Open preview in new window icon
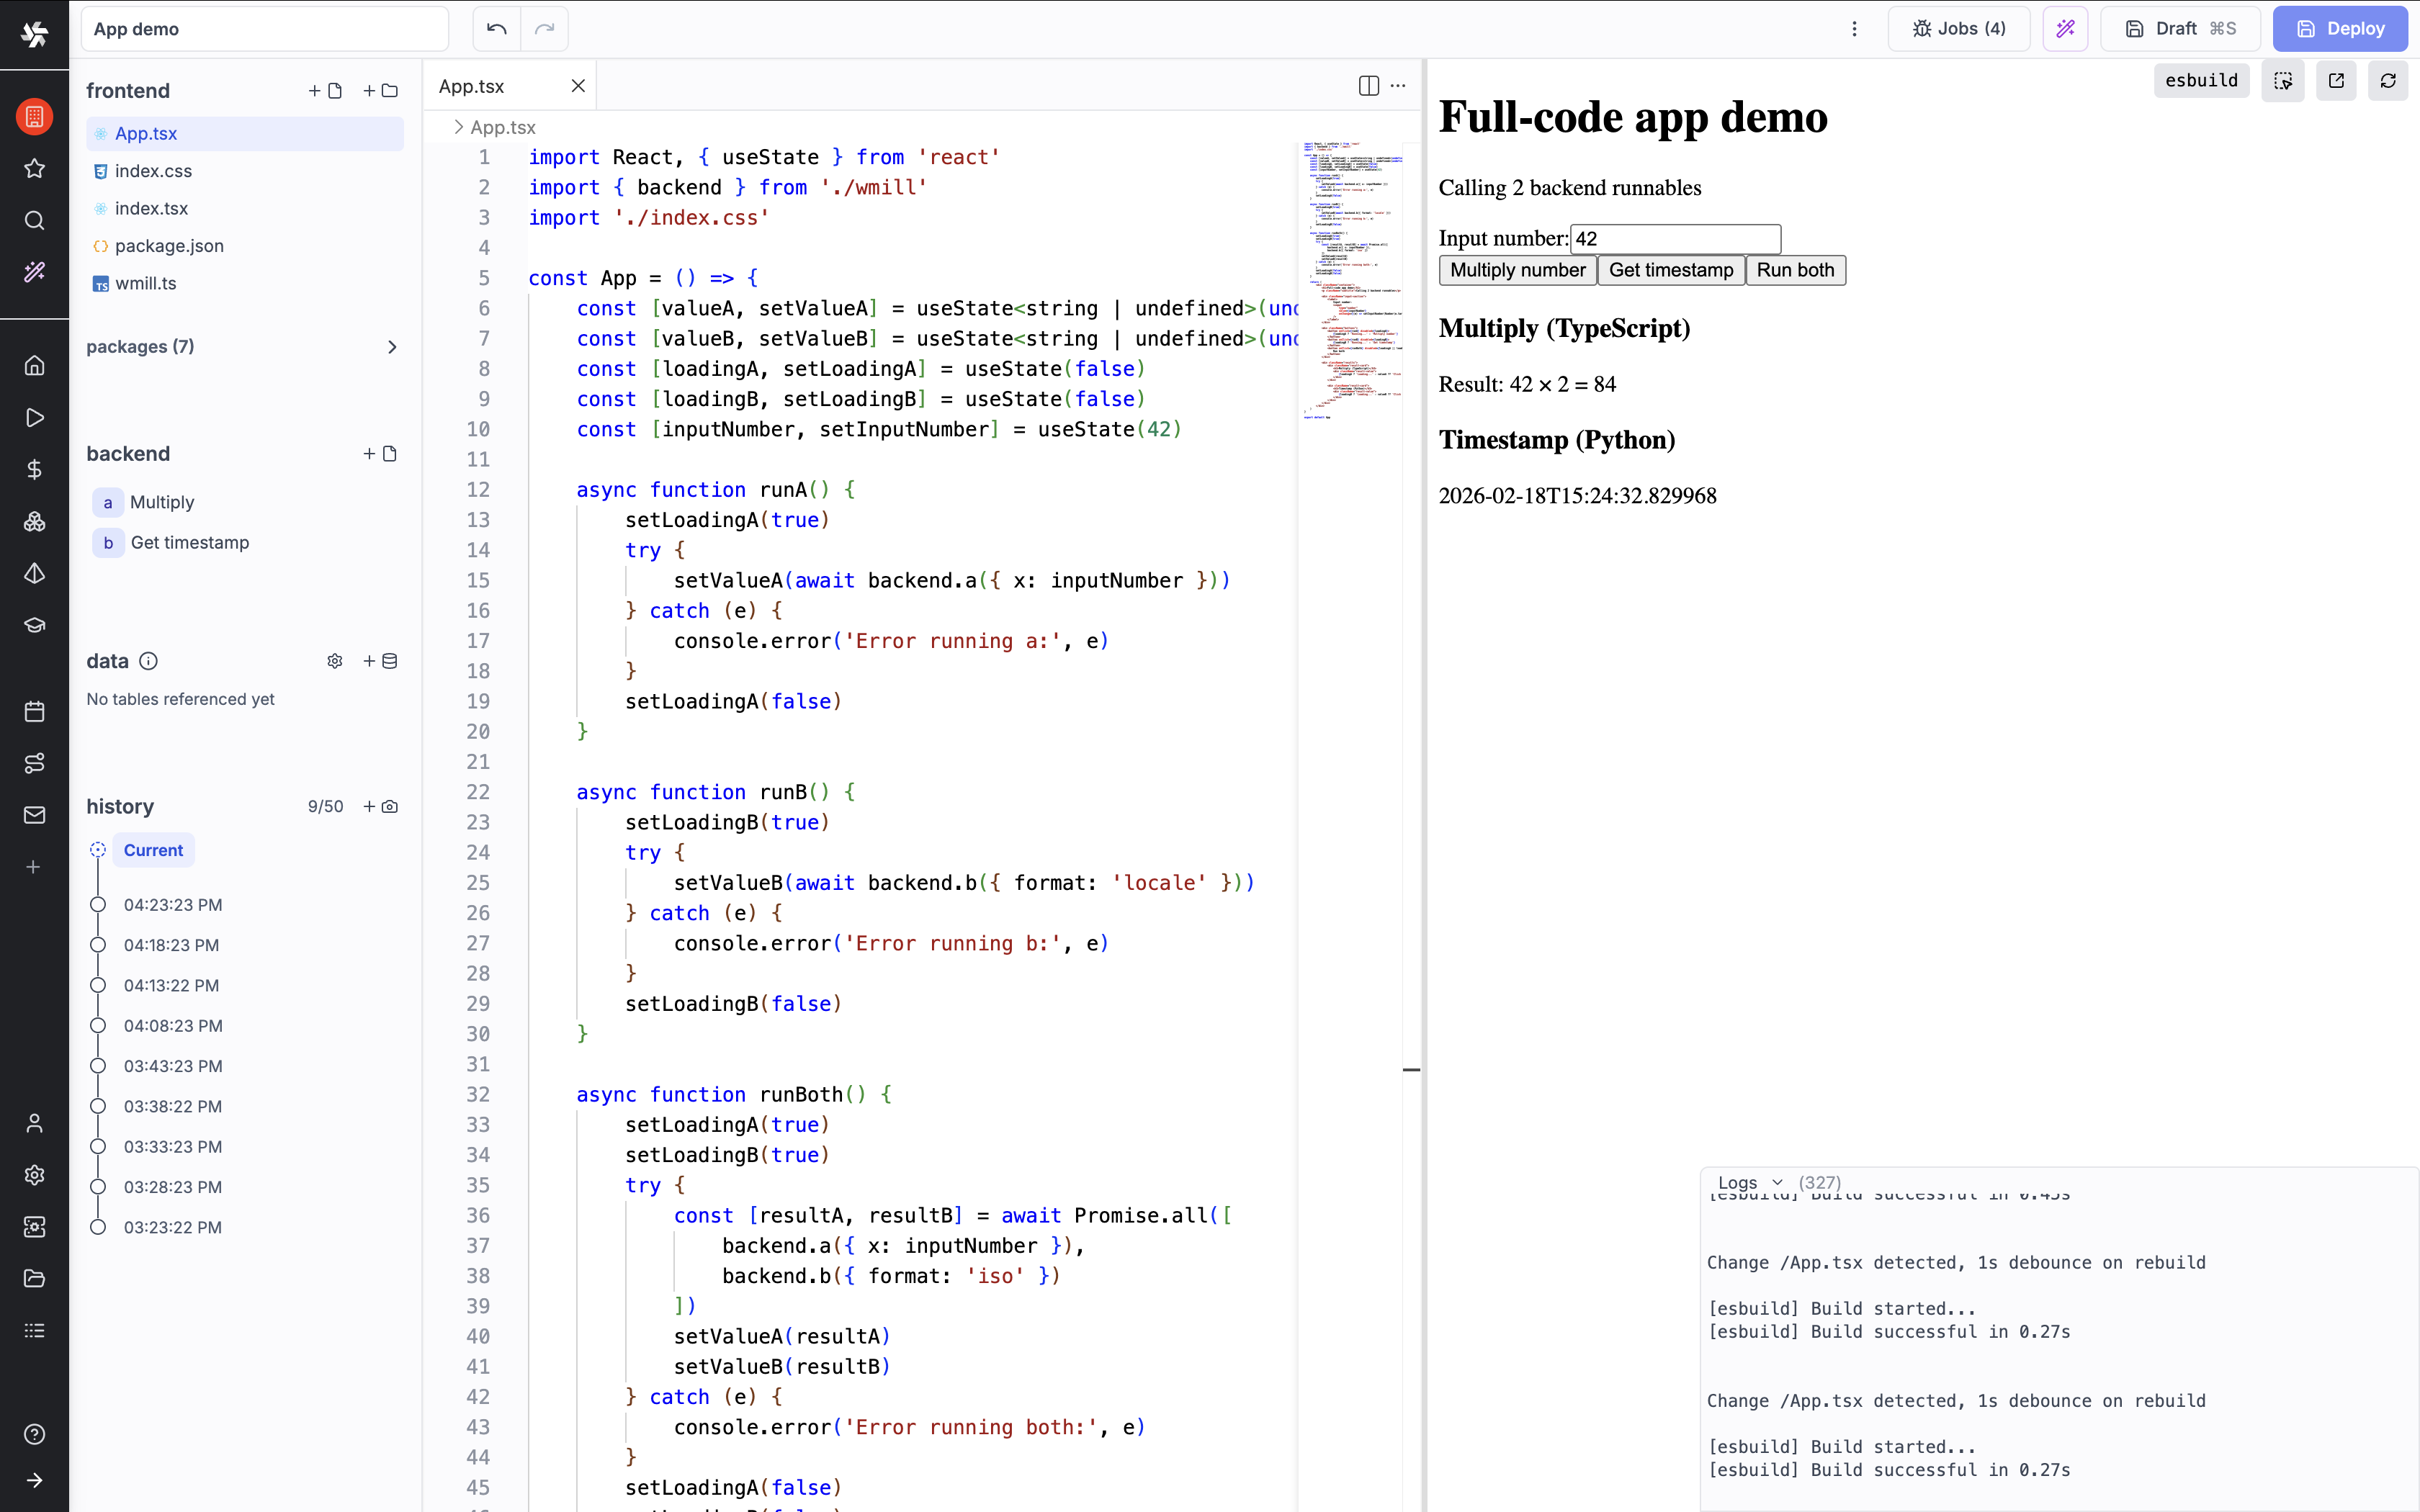Image resolution: width=2420 pixels, height=1512 pixels. tap(2336, 81)
